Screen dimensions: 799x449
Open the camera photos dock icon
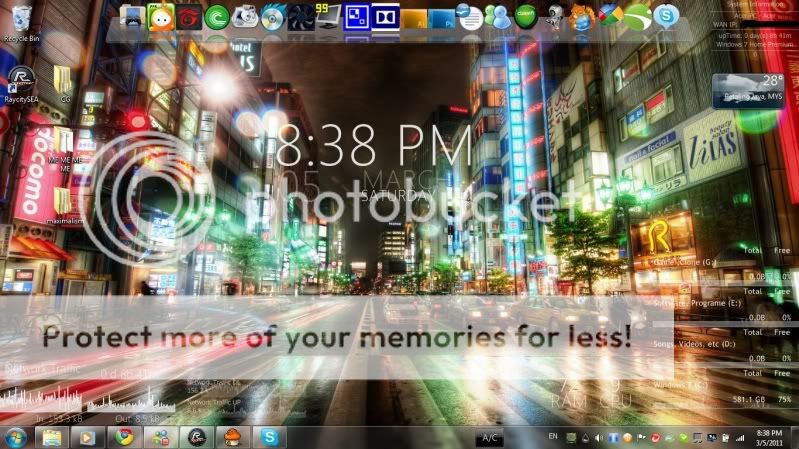(x=245, y=17)
